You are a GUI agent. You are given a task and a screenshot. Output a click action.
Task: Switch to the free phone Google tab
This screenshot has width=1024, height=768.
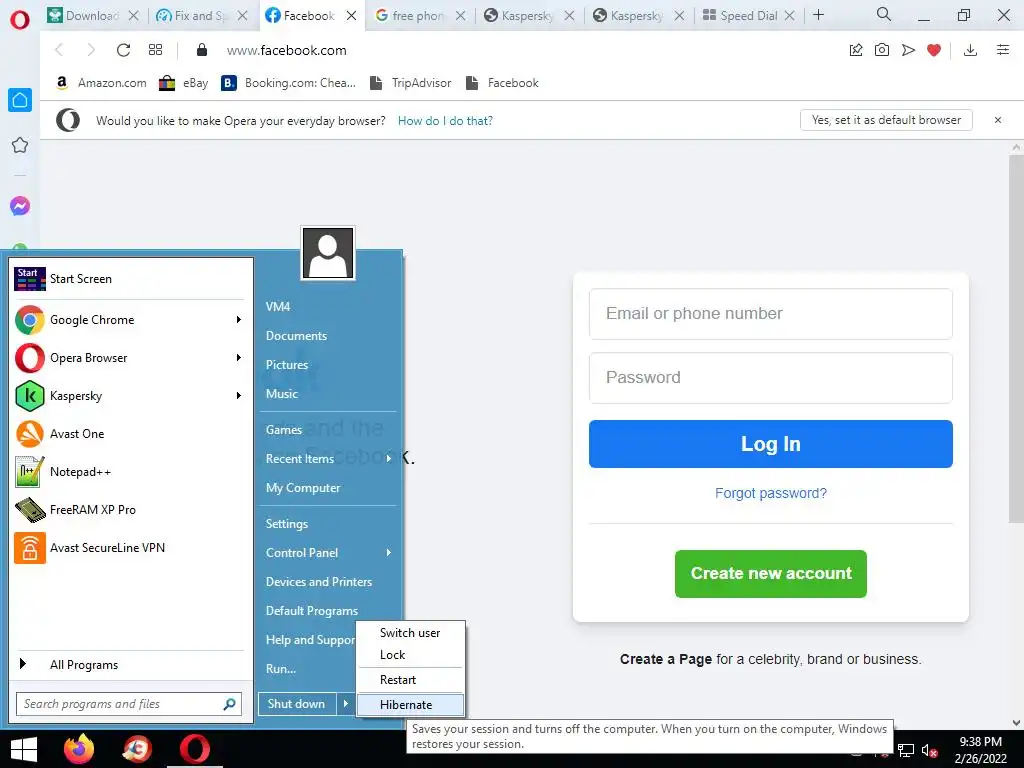tap(418, 16)
